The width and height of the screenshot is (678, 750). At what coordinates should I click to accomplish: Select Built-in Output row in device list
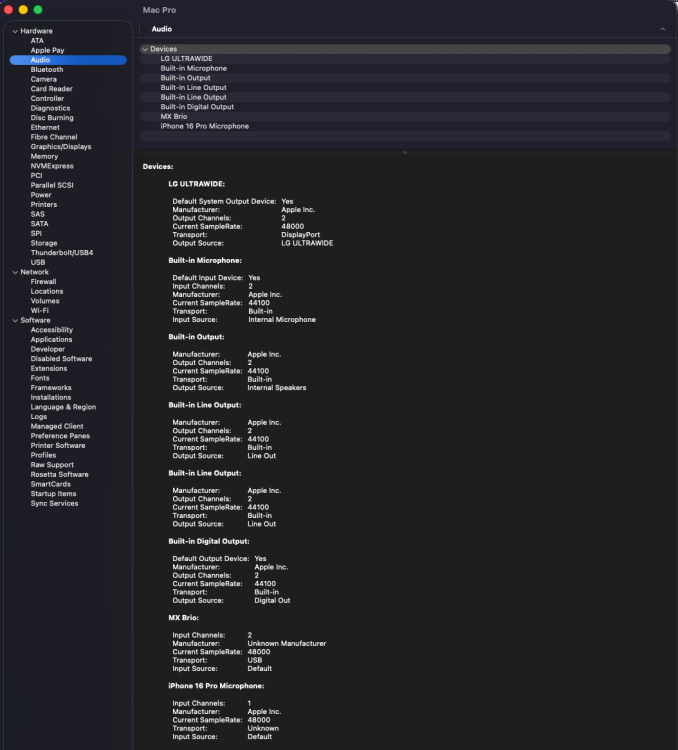point(405,78)
